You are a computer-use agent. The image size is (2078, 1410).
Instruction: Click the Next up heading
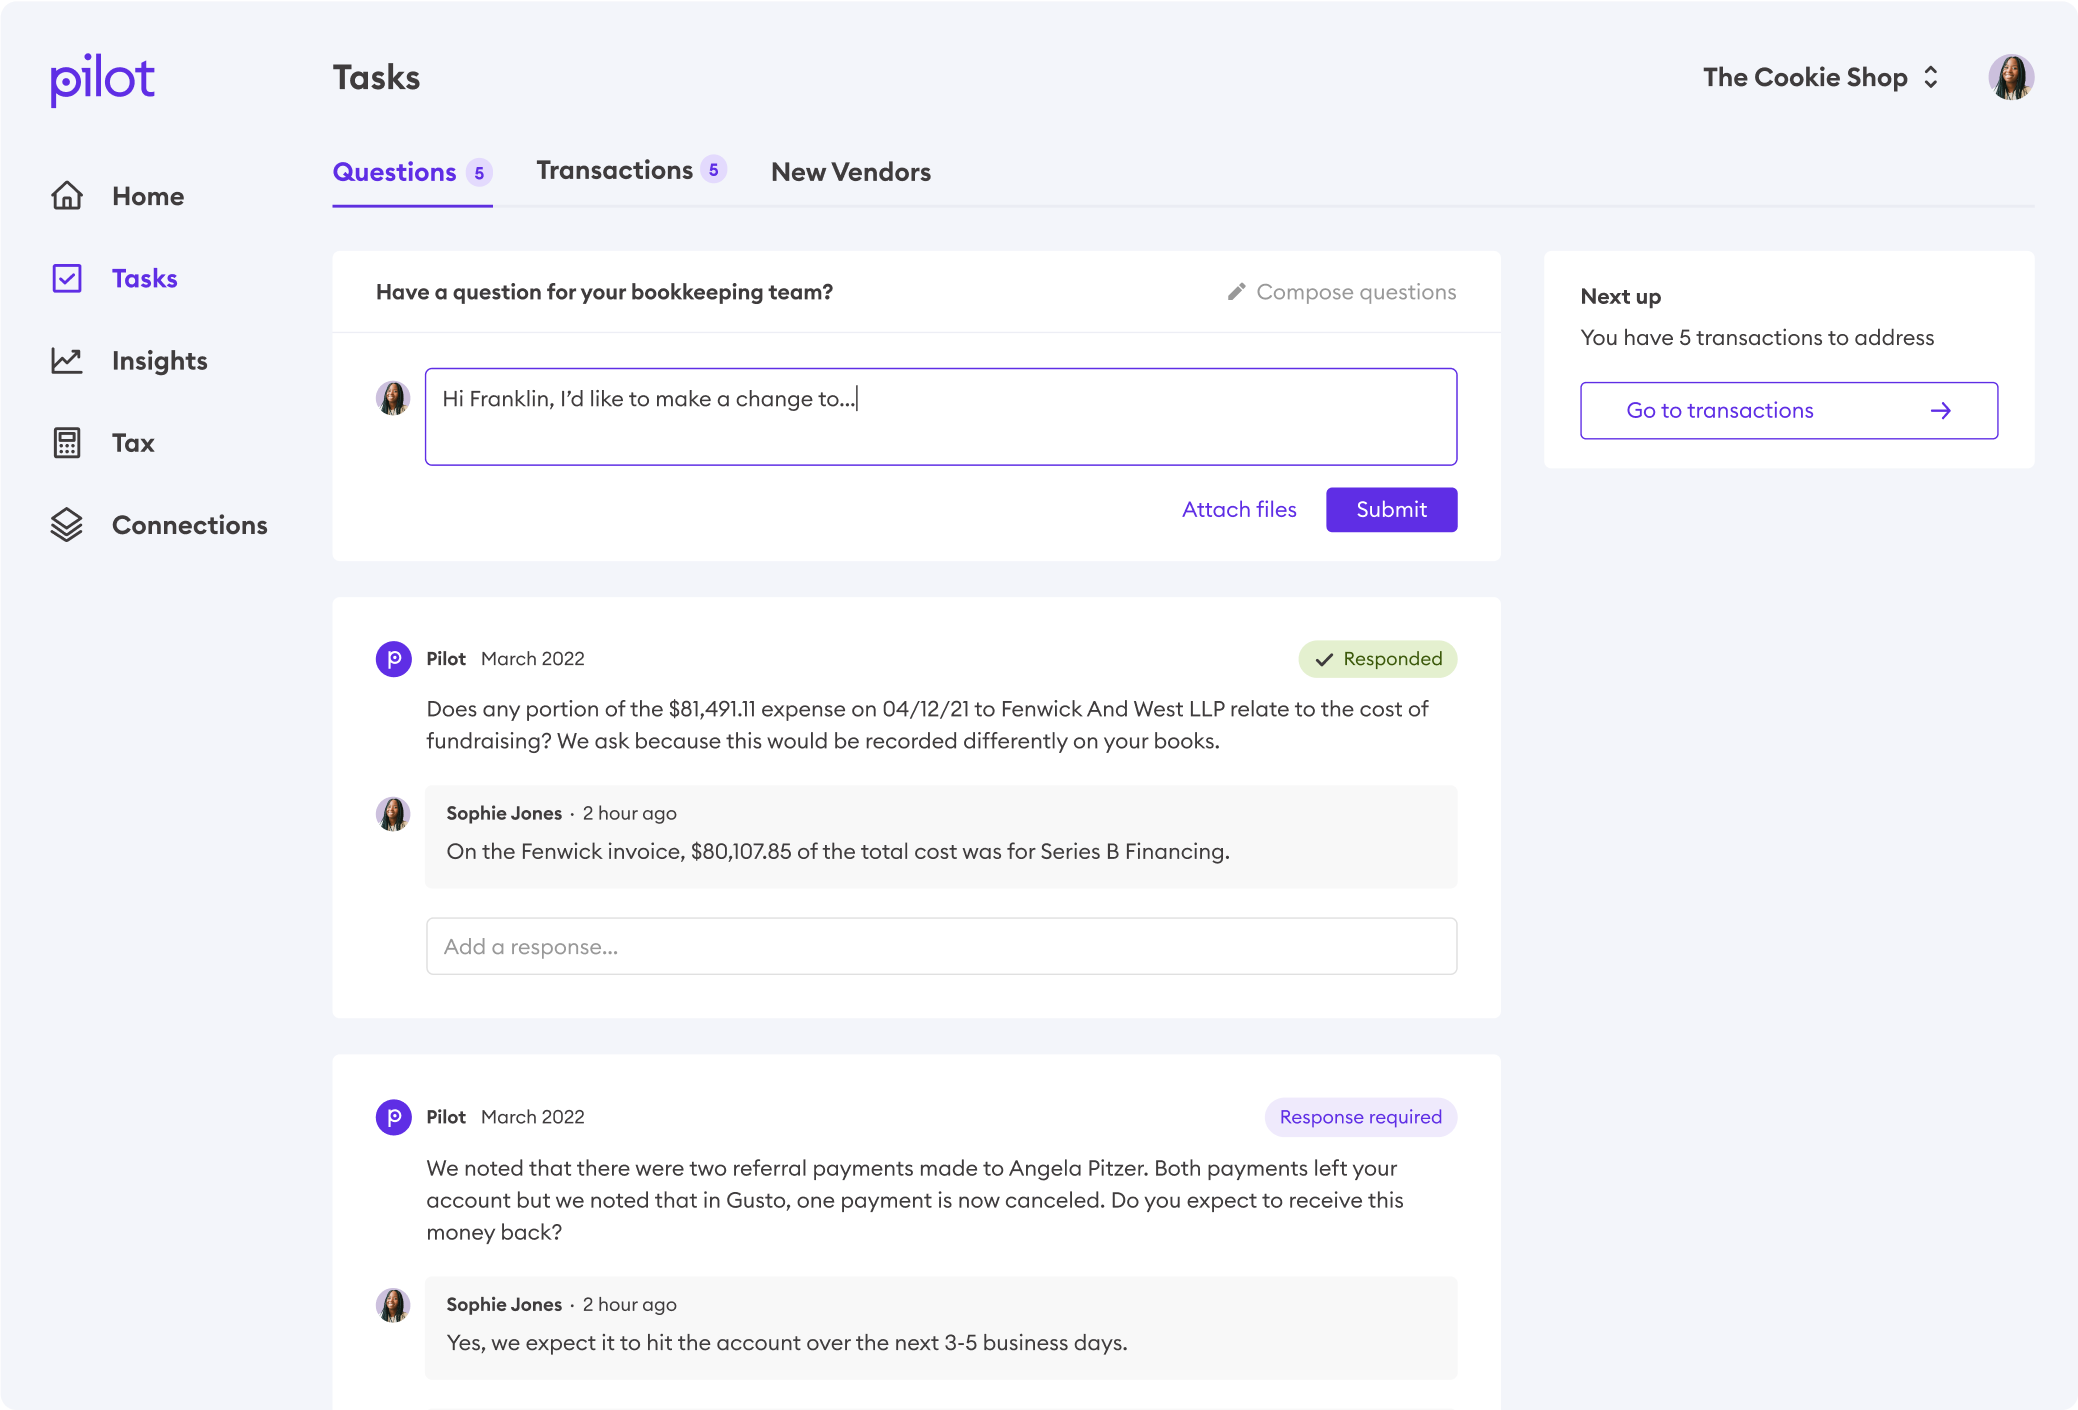point(1620,296)
